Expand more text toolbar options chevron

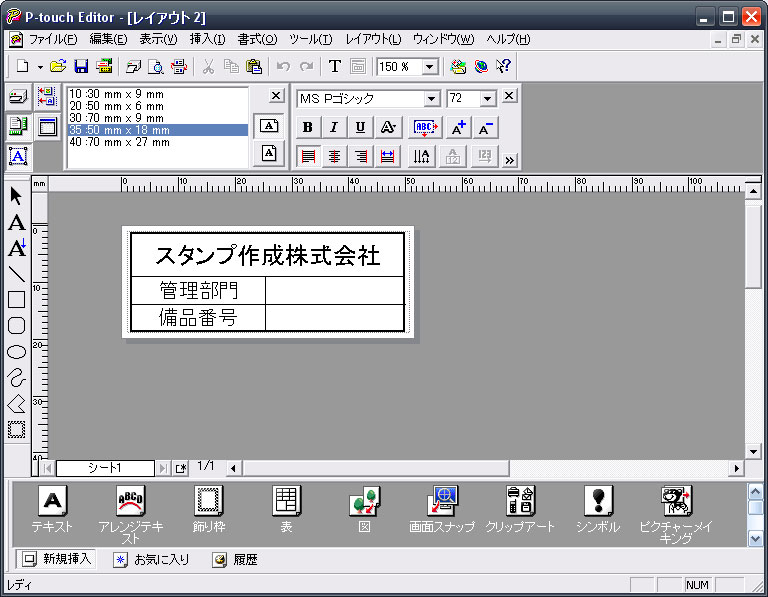pyautogui.click(x=510, y=160)
